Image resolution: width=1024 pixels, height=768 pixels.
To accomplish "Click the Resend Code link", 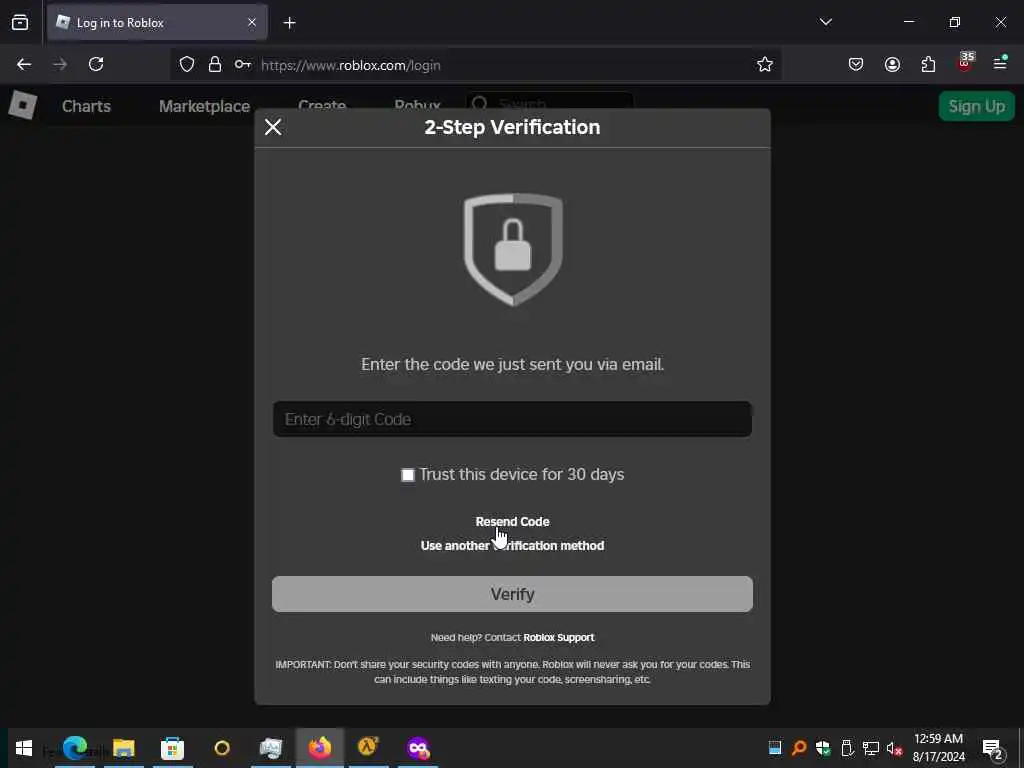I will click(x=512, y=521).
